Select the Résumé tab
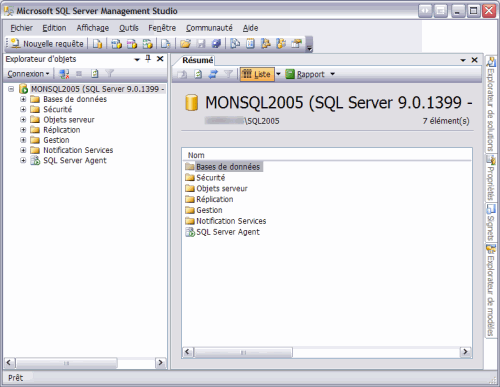500x387 pixels. 197,60
